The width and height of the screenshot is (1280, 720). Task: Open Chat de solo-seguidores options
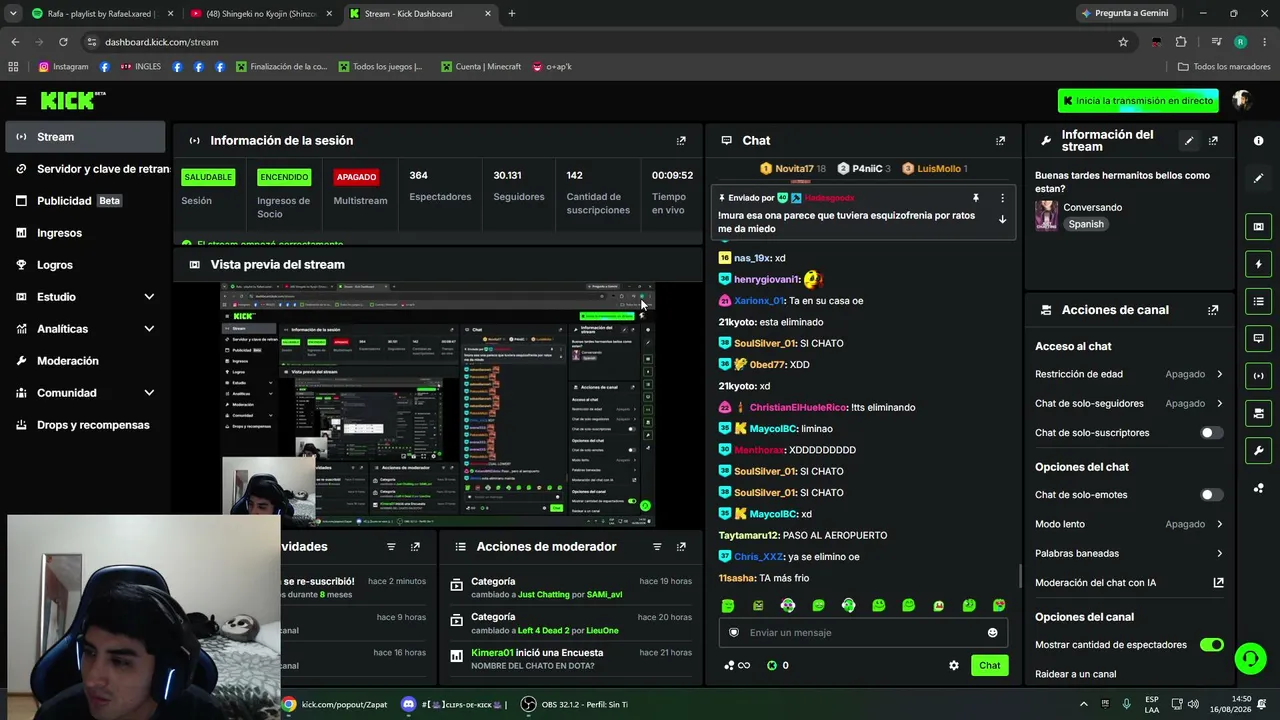[1128, 404]
